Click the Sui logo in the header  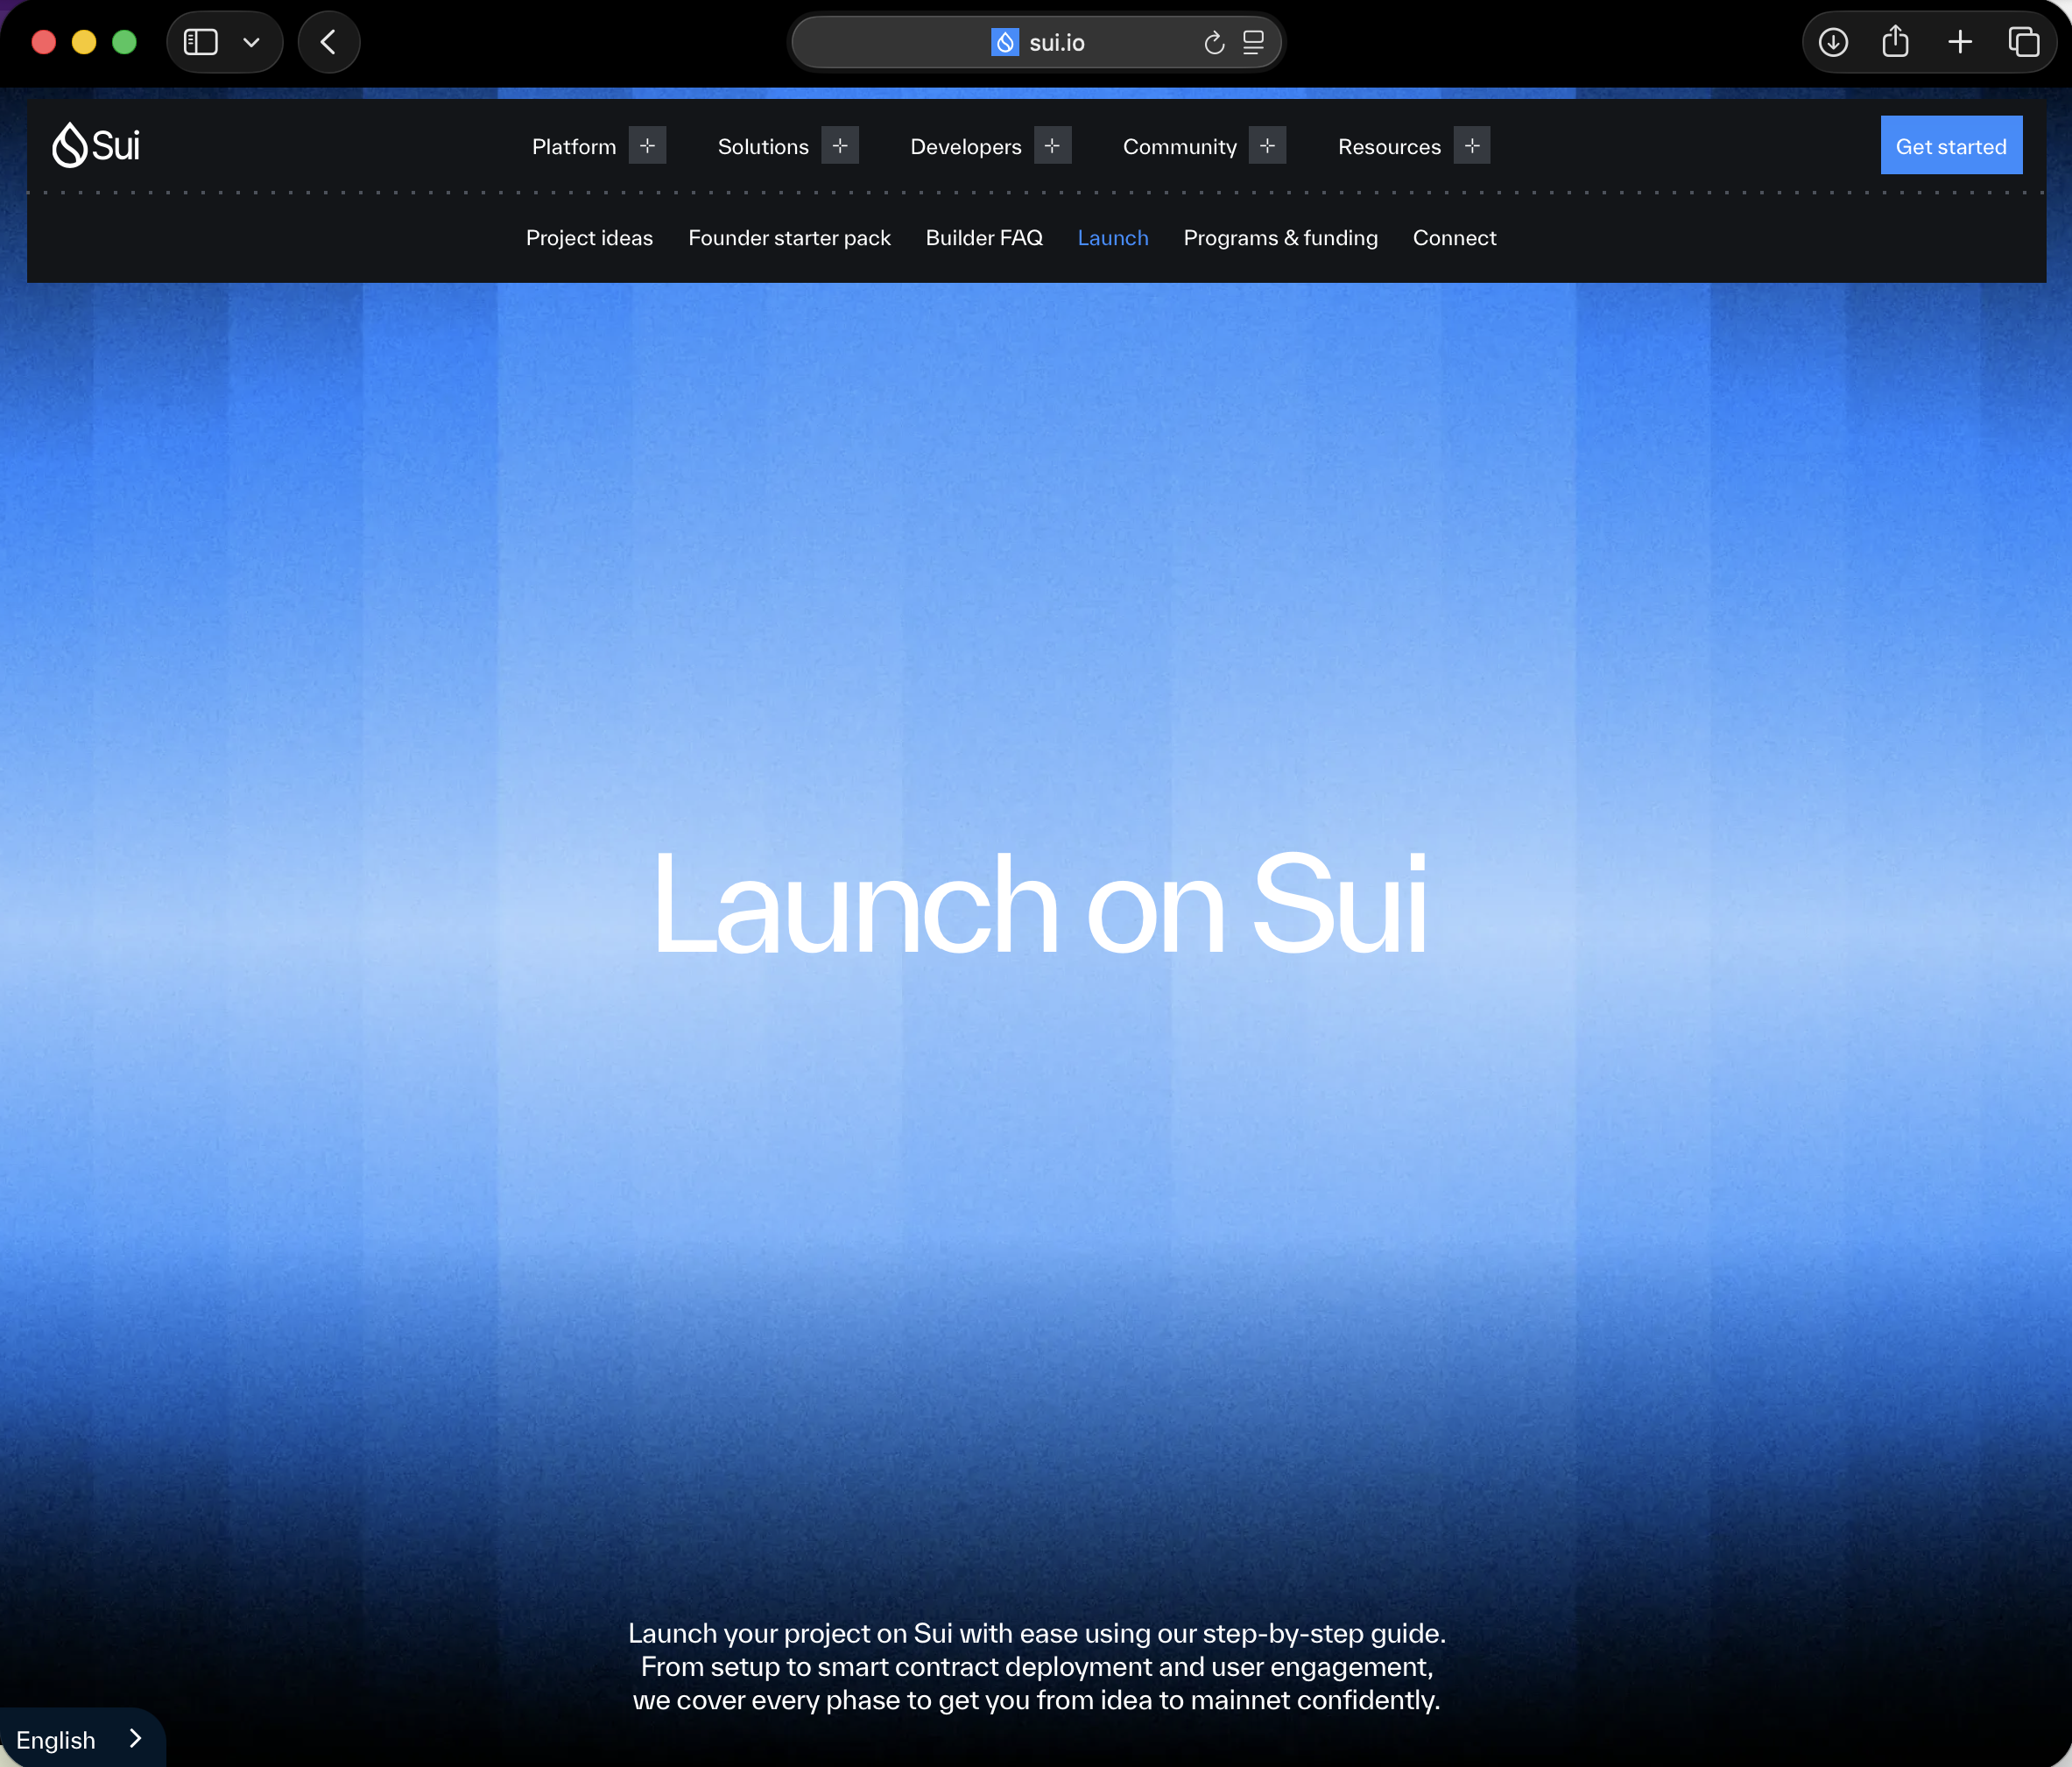96,146
